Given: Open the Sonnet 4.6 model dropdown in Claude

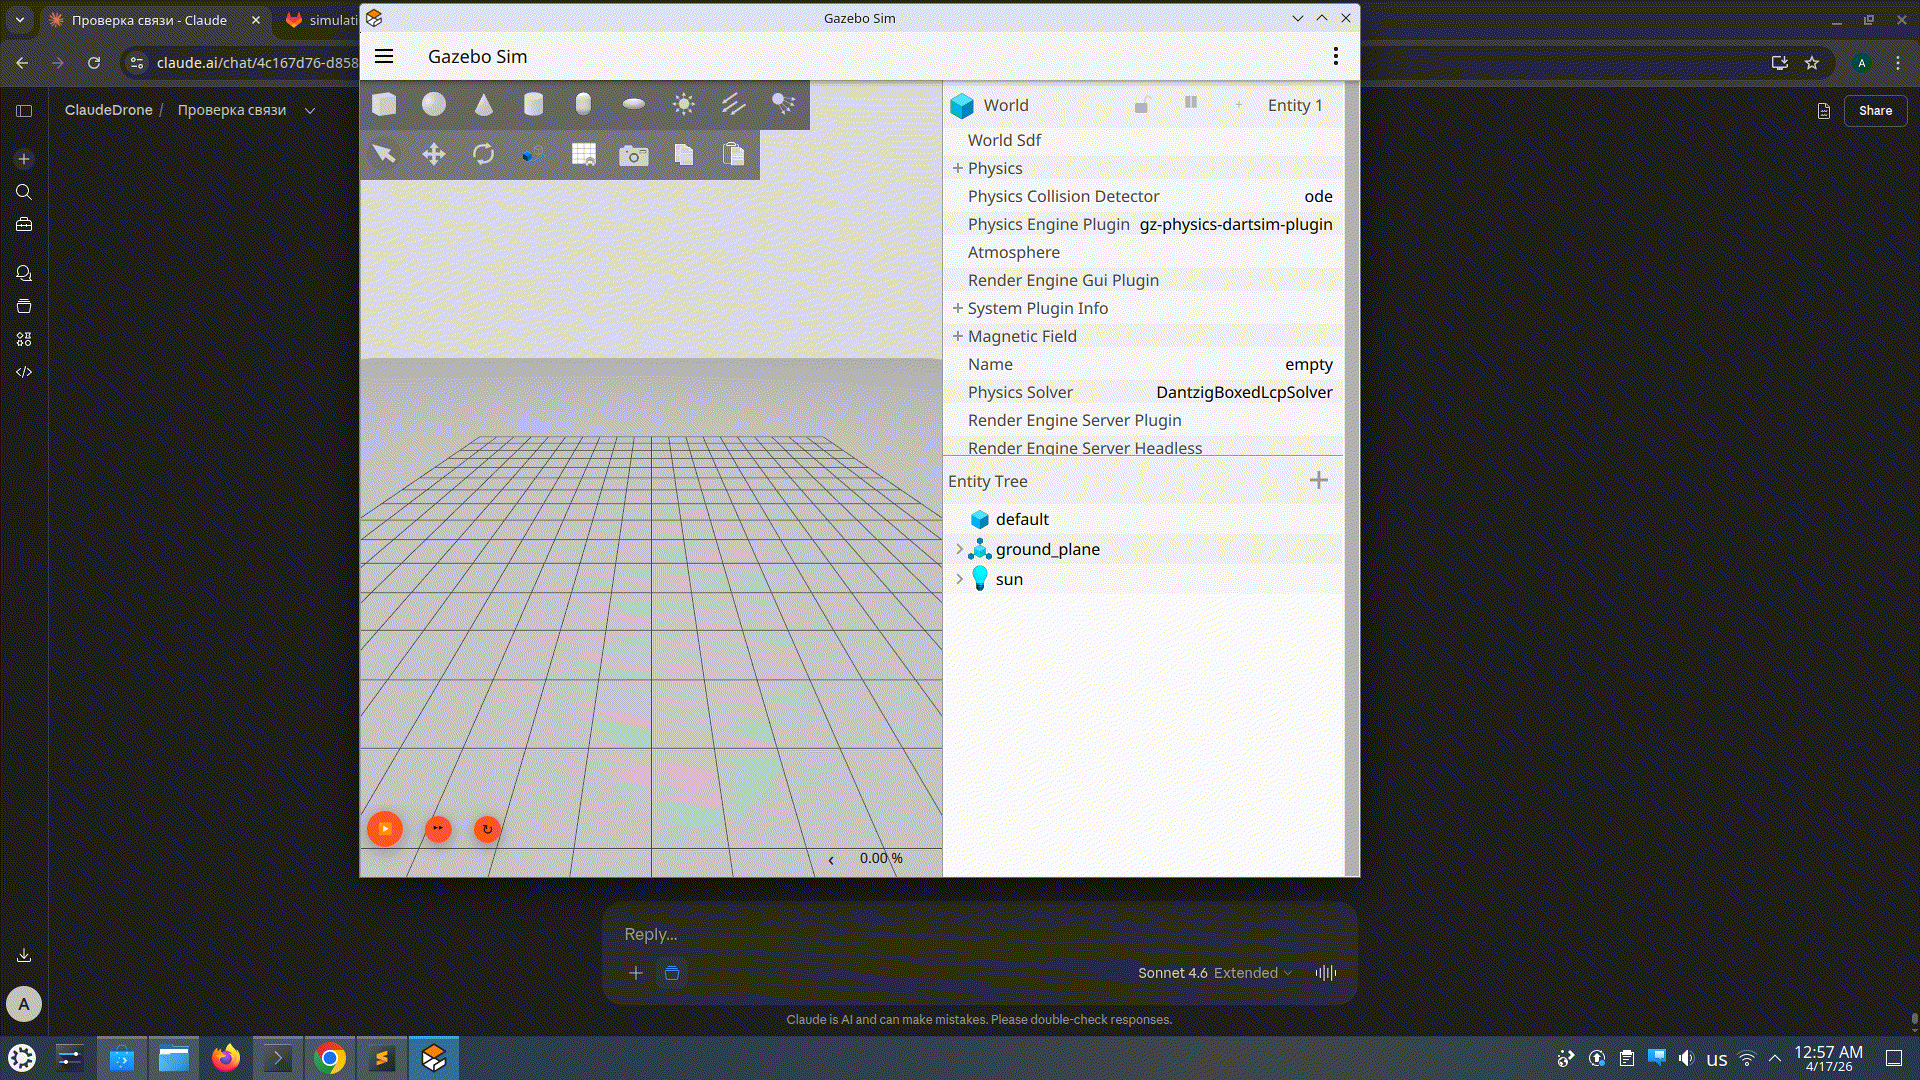Looking at the screenshot, I should tap(1215, 973).
